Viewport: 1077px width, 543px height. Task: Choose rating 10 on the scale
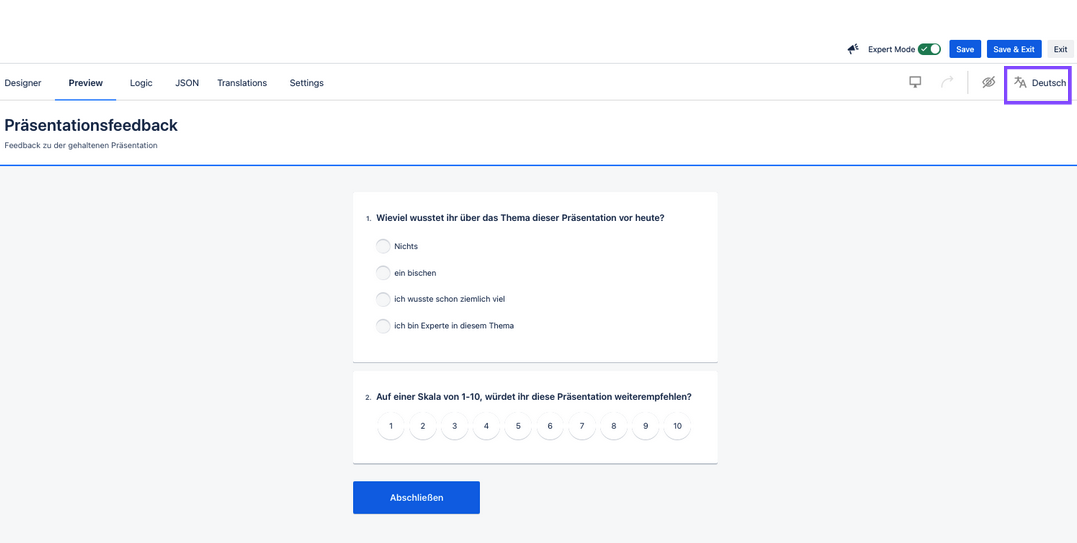pos(677,426)
